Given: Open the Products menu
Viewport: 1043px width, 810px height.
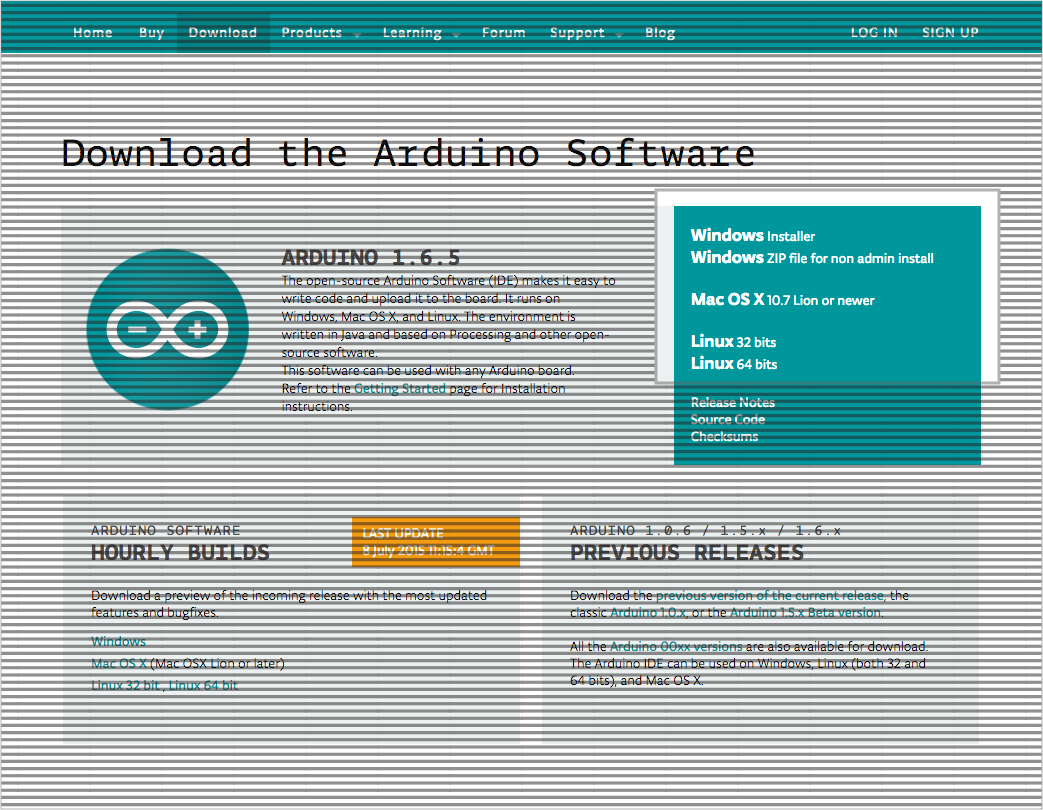Looking at the screenshot, I should pos(311,33).
